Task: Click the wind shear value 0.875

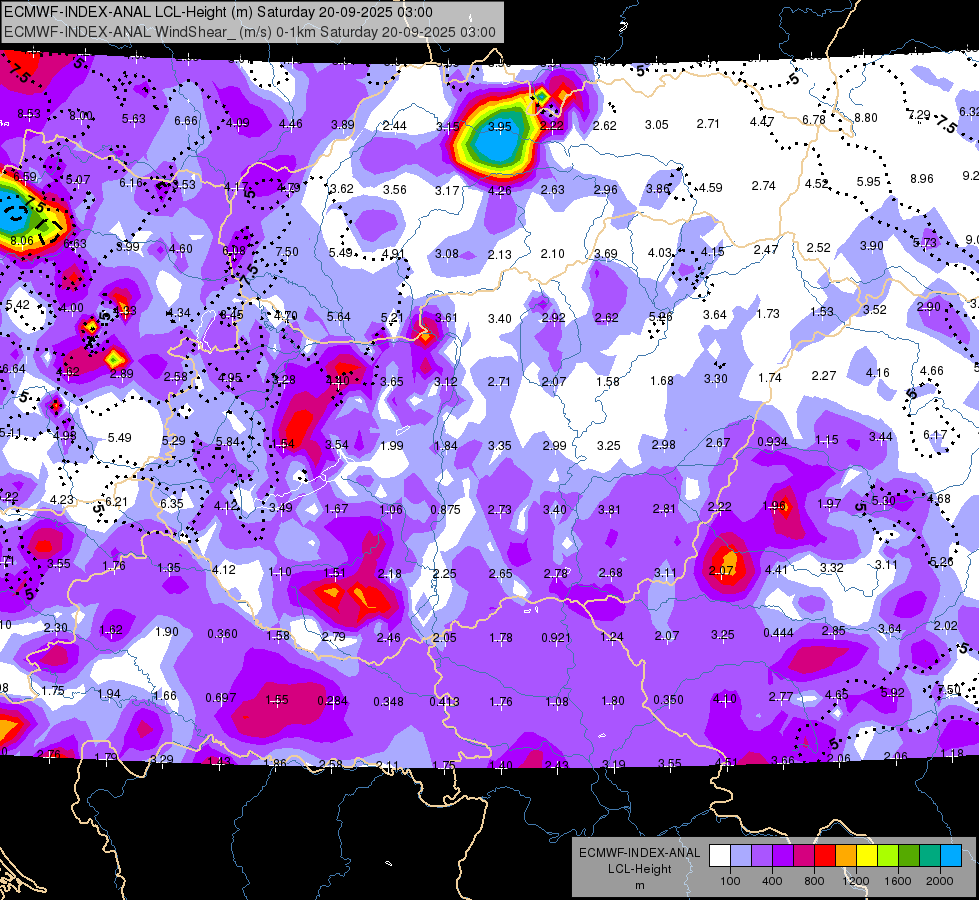Action: click(x=446, y=510)
